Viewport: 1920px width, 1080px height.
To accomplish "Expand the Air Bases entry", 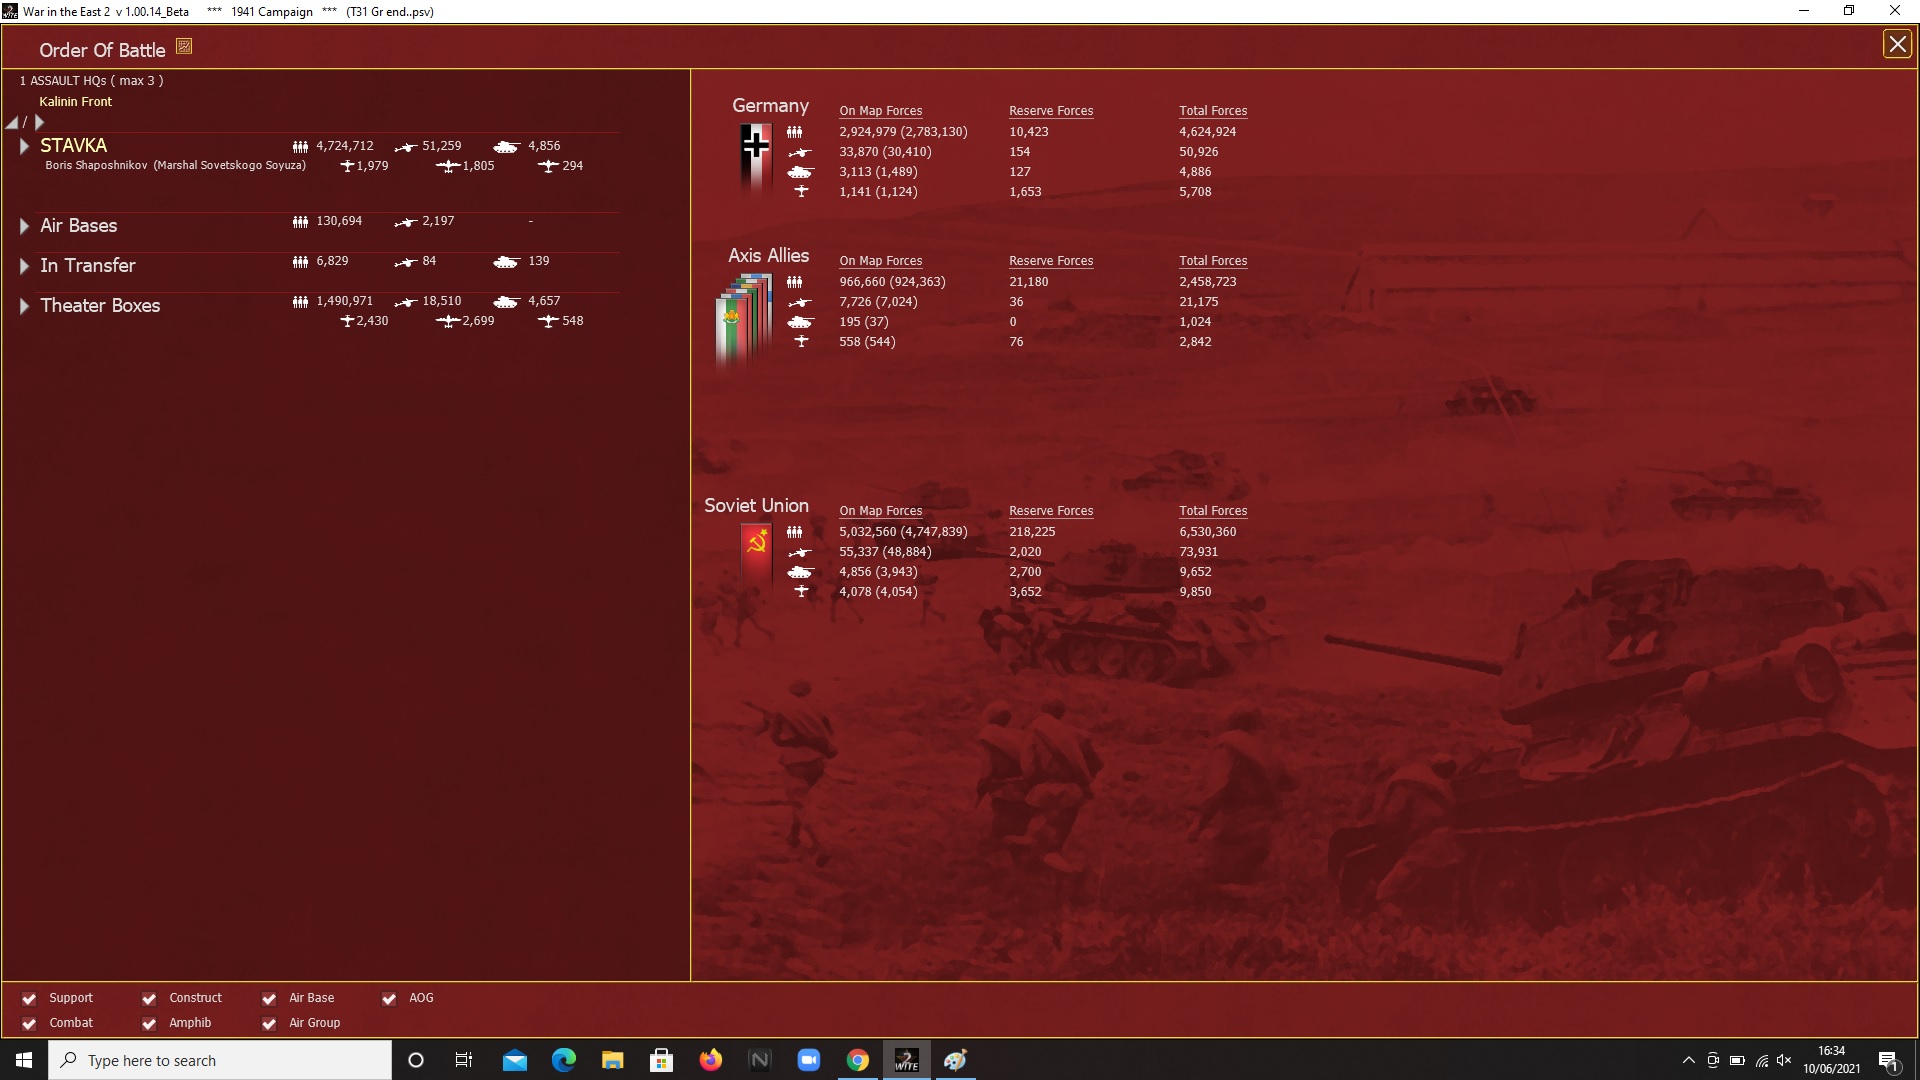I will click(x=24, y=226).
